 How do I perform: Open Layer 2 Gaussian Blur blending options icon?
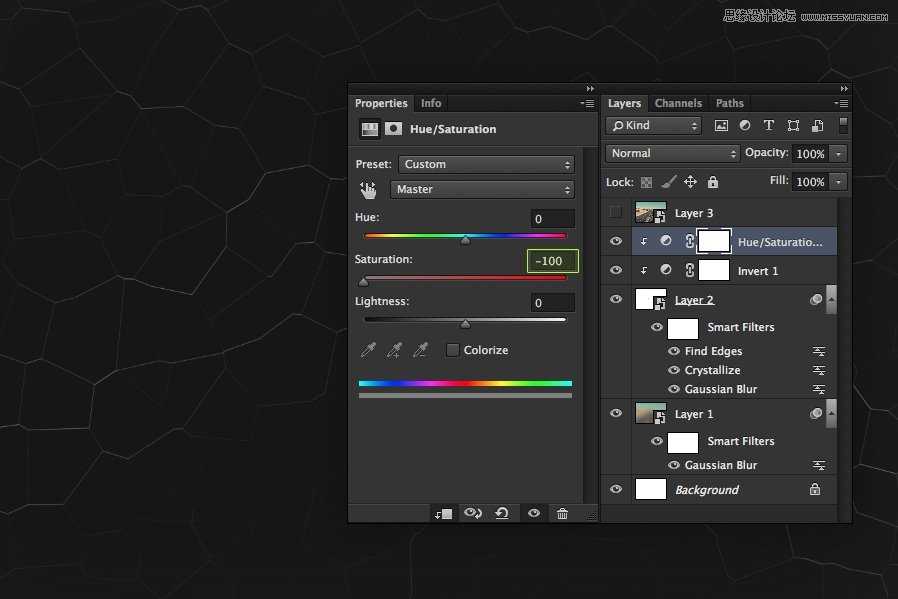point(819,389)
